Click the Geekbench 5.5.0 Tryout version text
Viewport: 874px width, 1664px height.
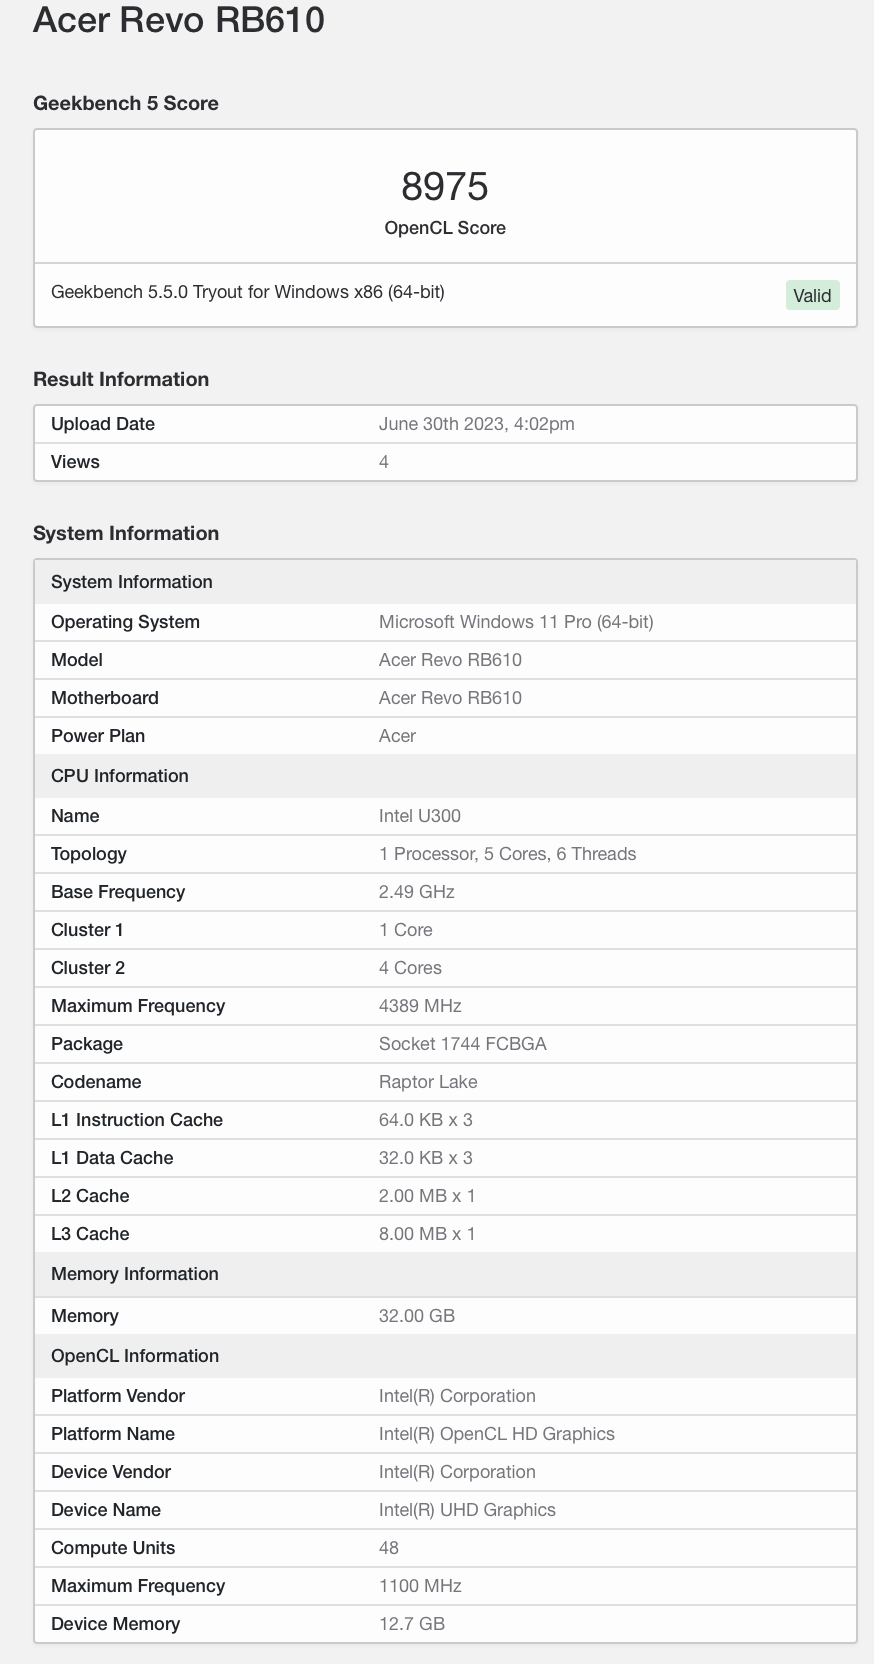tap(248, 292)
